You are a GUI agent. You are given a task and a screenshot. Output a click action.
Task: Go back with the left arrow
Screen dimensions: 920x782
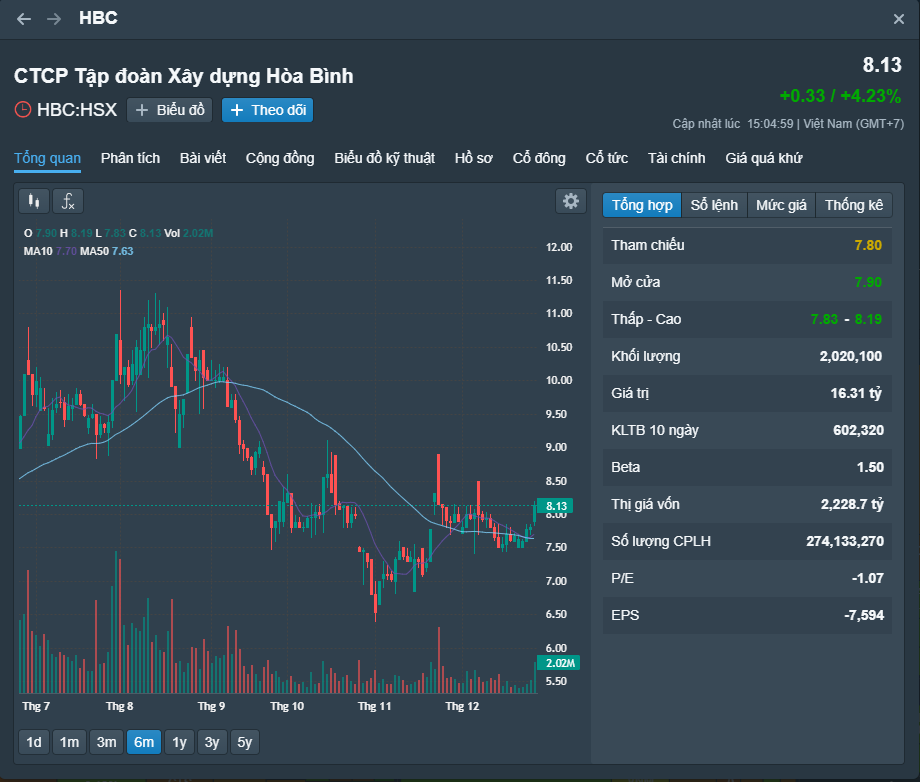tap(24, 19)
